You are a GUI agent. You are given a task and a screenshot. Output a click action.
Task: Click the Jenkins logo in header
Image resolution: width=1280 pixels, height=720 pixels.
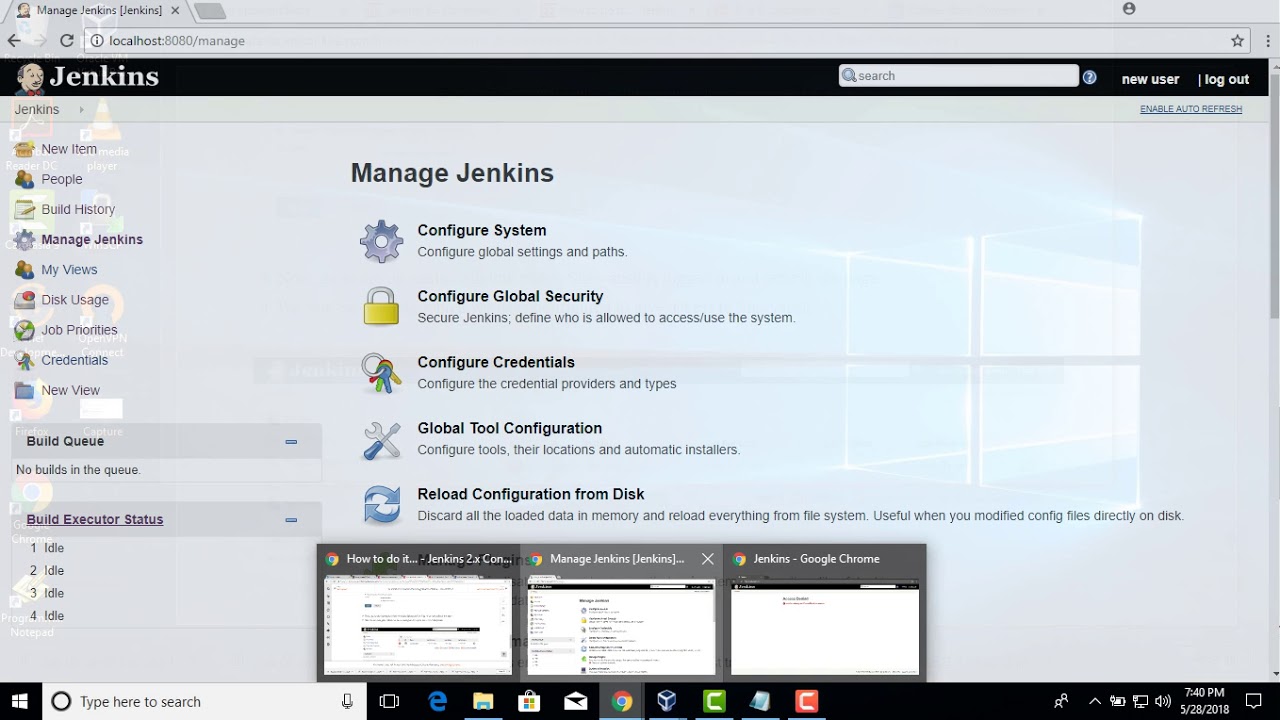[88, 77]
